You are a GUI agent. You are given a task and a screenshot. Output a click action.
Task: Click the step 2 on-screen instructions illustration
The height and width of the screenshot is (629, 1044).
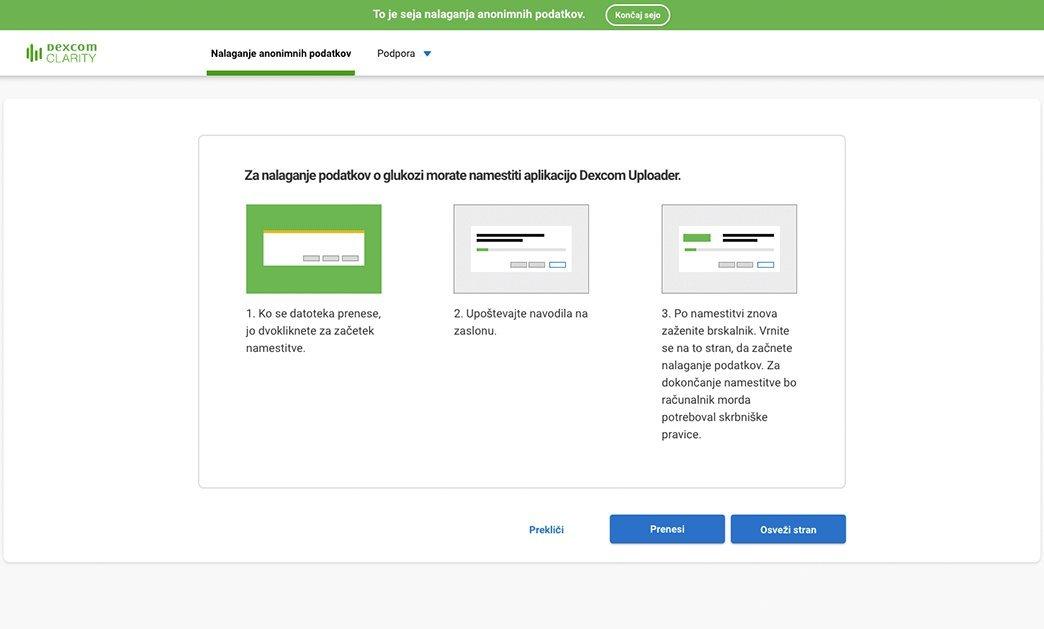[521, 249]
